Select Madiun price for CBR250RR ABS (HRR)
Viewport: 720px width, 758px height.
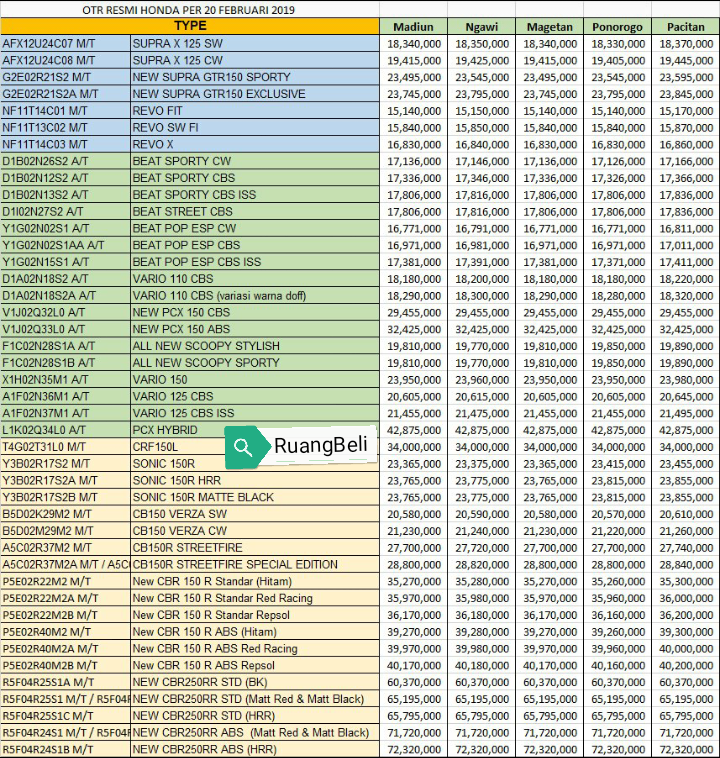tap(414, 750)
